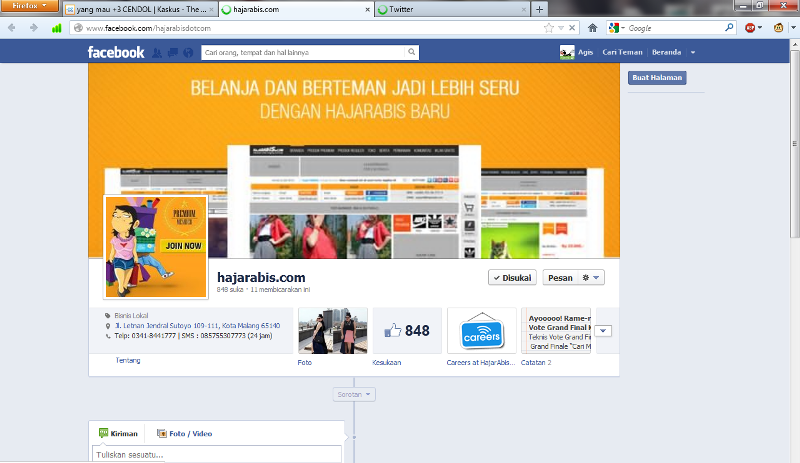Select the Foto / Video tab
800x463 pixels.
(184, 433)
